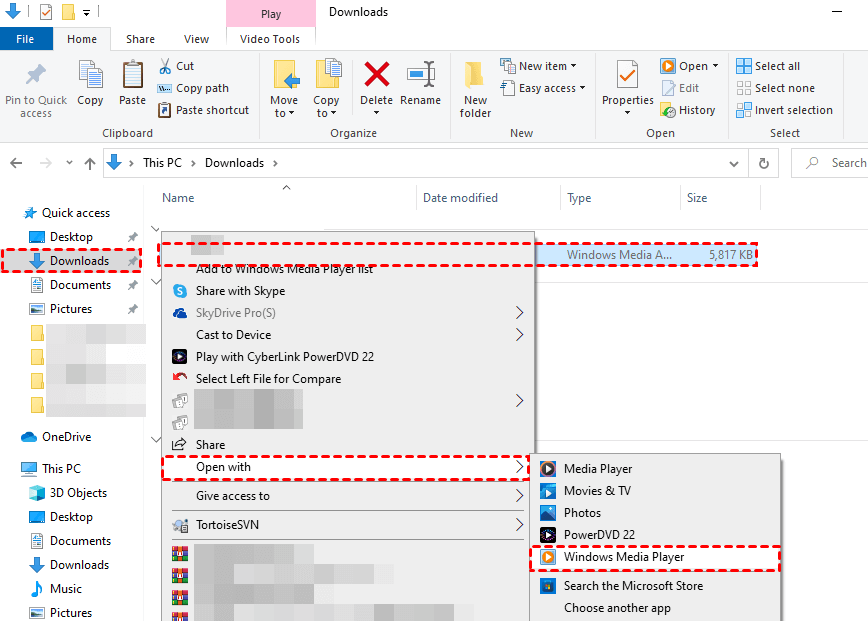Choose Share with Skype
Image resolution: width=868 pixels, height=621 pixels.
click(348, 291)
